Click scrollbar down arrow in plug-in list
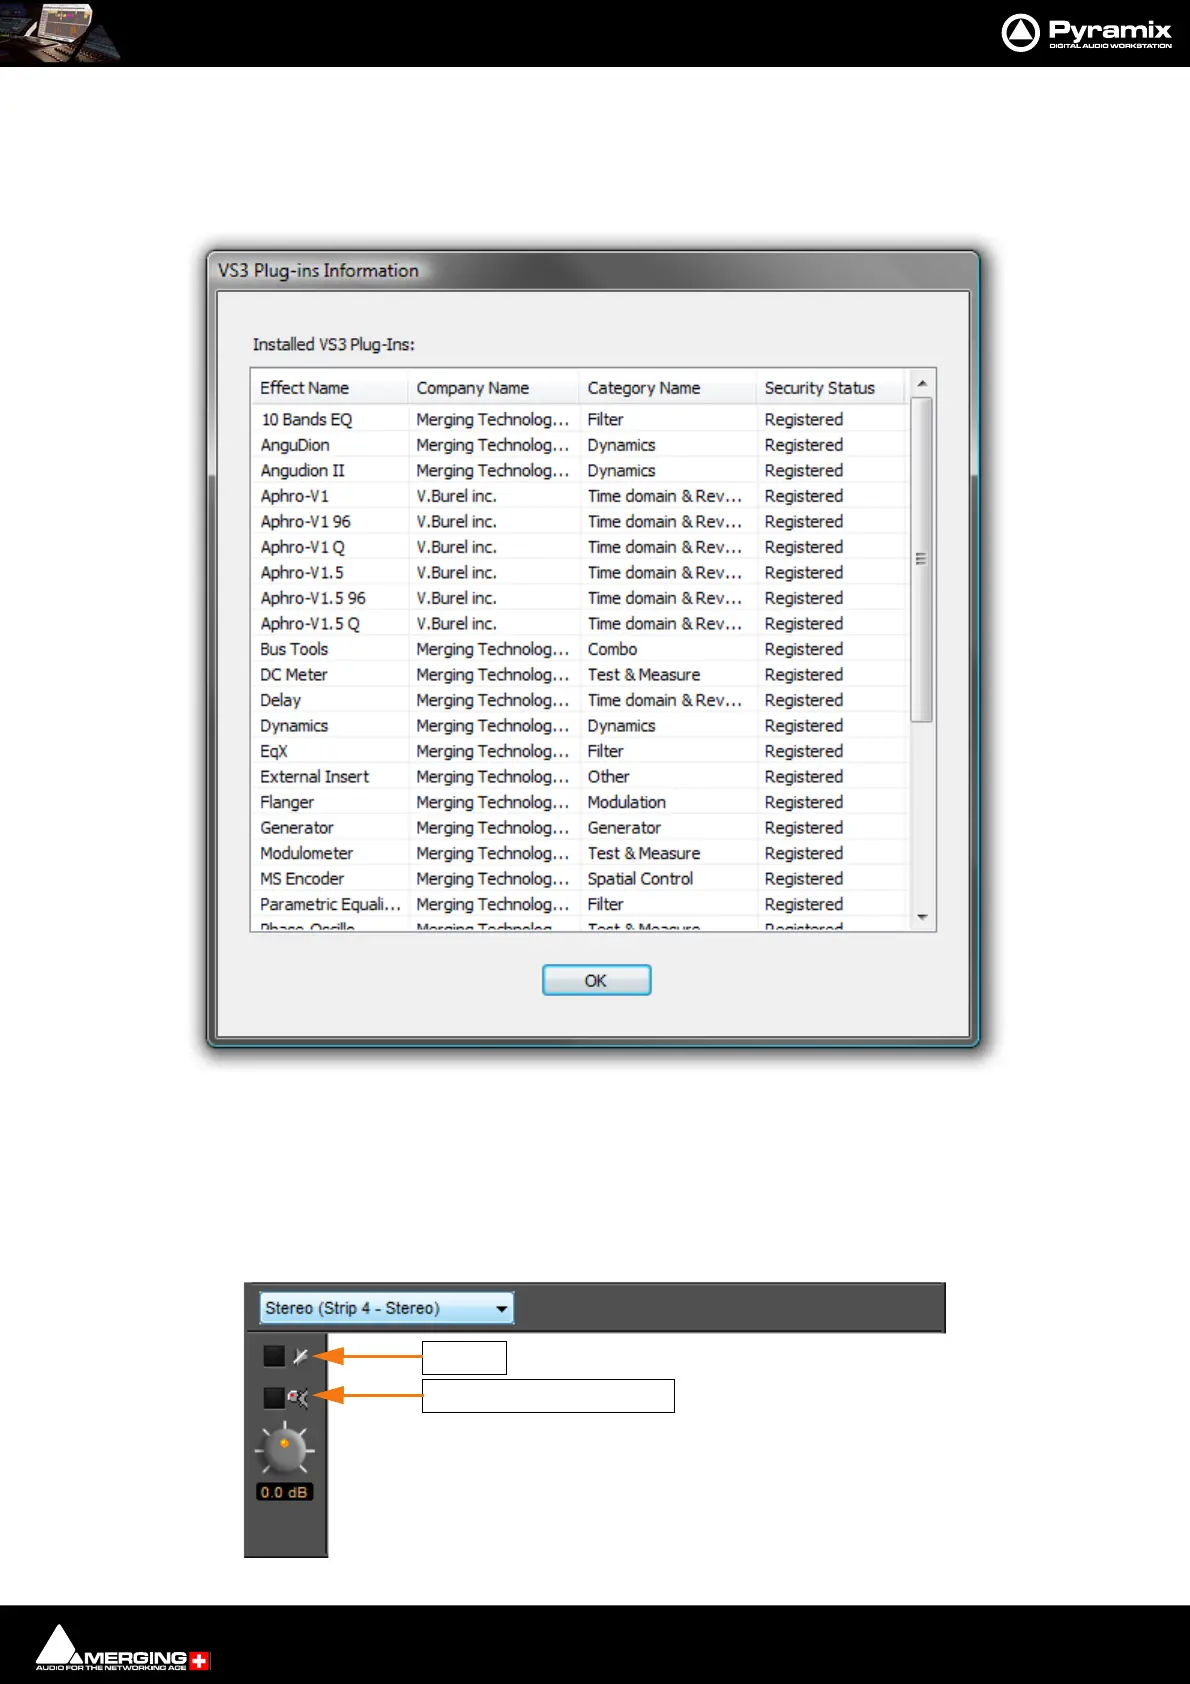This screenshot has height=1684, width=1190. [922, 917]
